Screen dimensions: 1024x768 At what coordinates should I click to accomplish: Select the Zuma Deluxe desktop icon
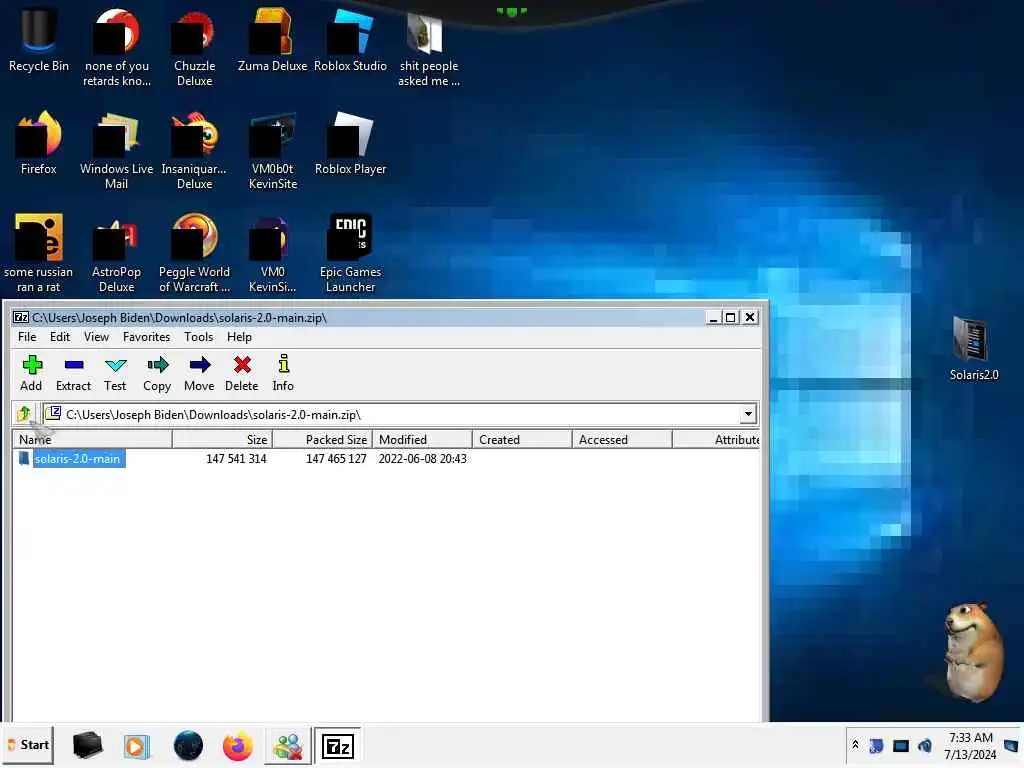[x=272, y=41]
